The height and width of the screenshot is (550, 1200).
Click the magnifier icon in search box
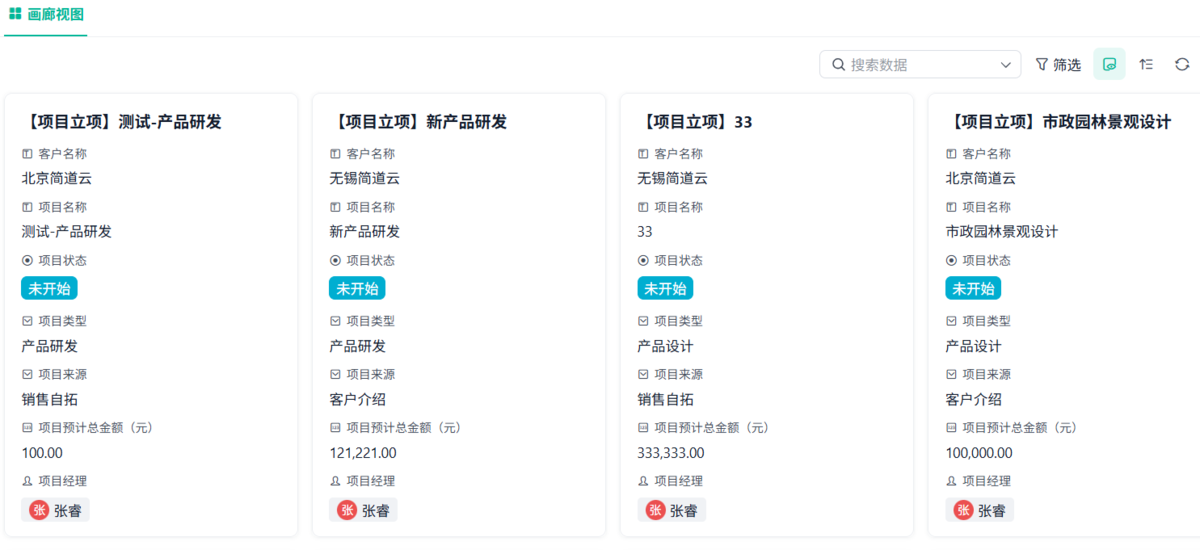point(838,64)
